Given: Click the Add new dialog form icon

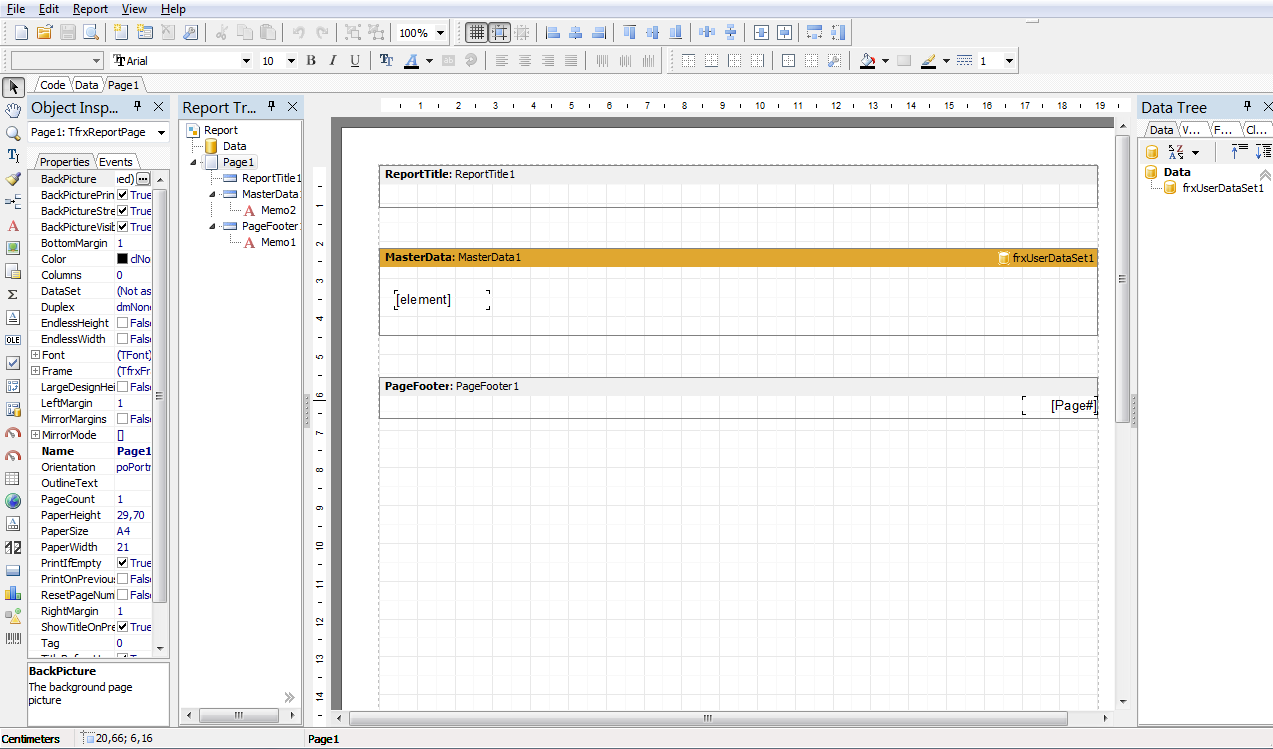Looking at the screenshot, I should 145,33.
